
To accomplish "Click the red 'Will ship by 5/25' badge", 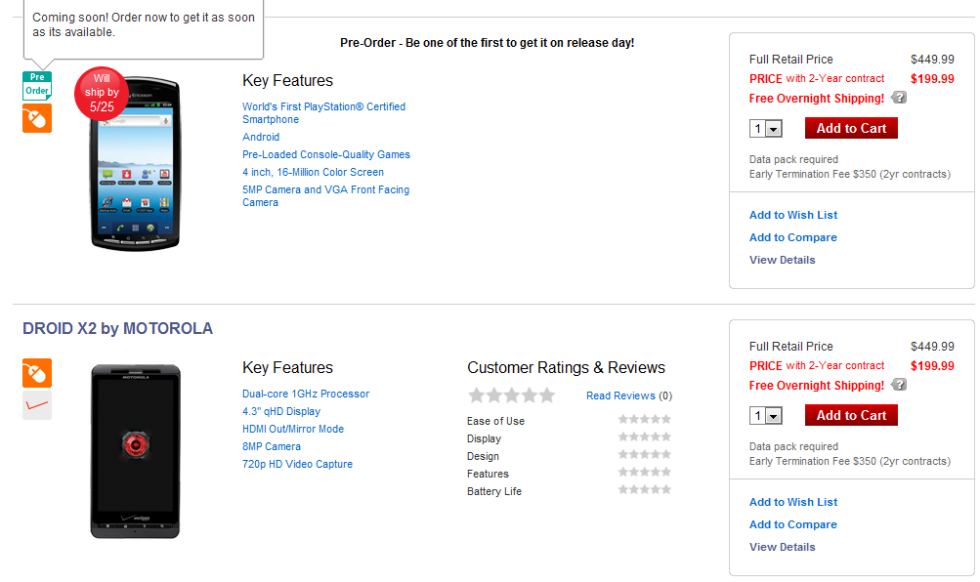I will (102, 92).
